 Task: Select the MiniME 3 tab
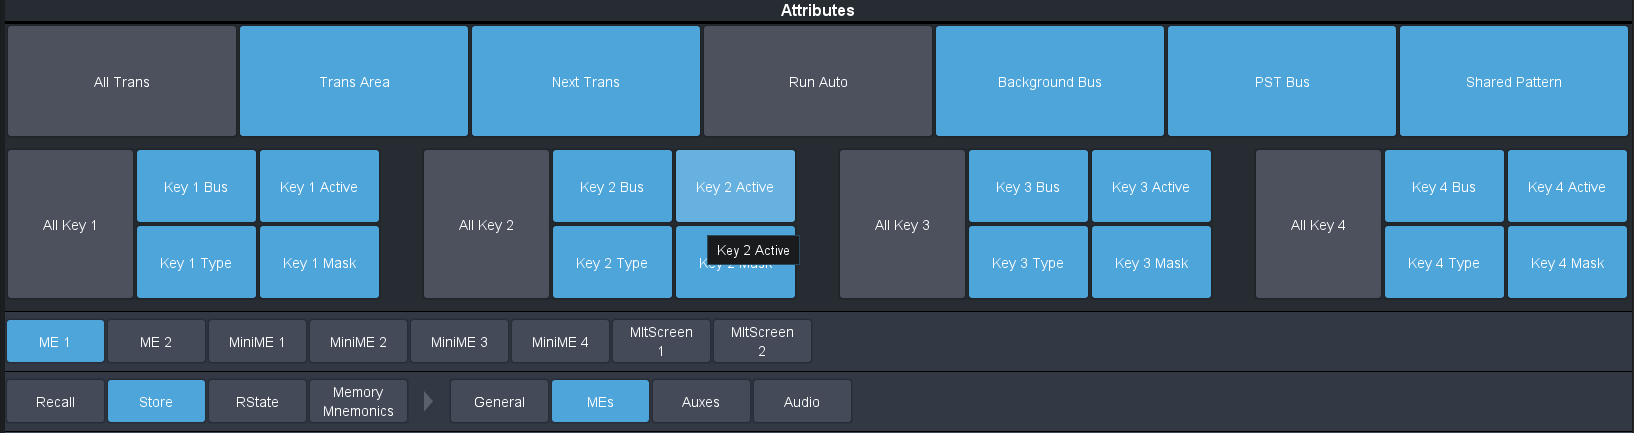(459, 341)
